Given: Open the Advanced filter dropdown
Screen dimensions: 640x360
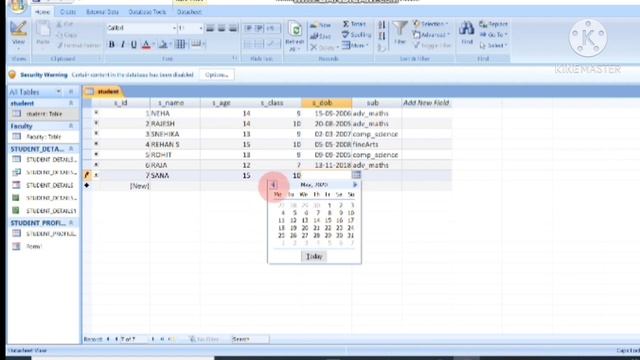Looking at the screenshot, I should pyautogui.click(x=431, y=35).
